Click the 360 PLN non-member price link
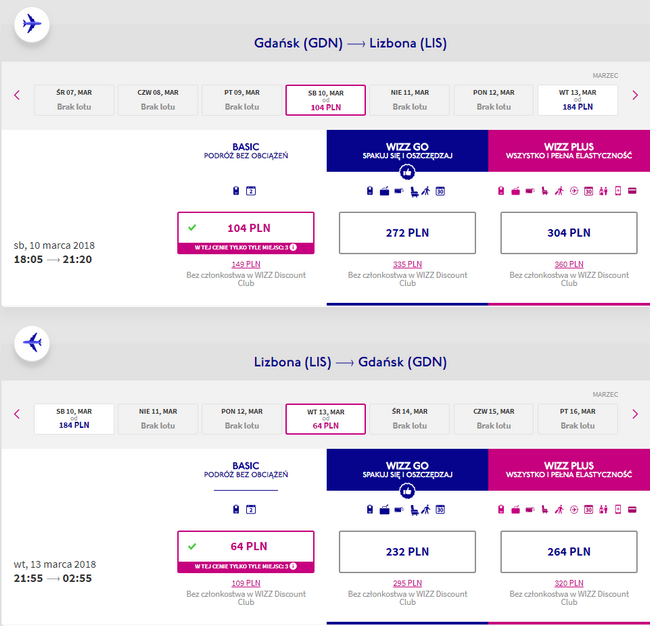Viewport: 650px width, 626px height. [x=569, y=264]
